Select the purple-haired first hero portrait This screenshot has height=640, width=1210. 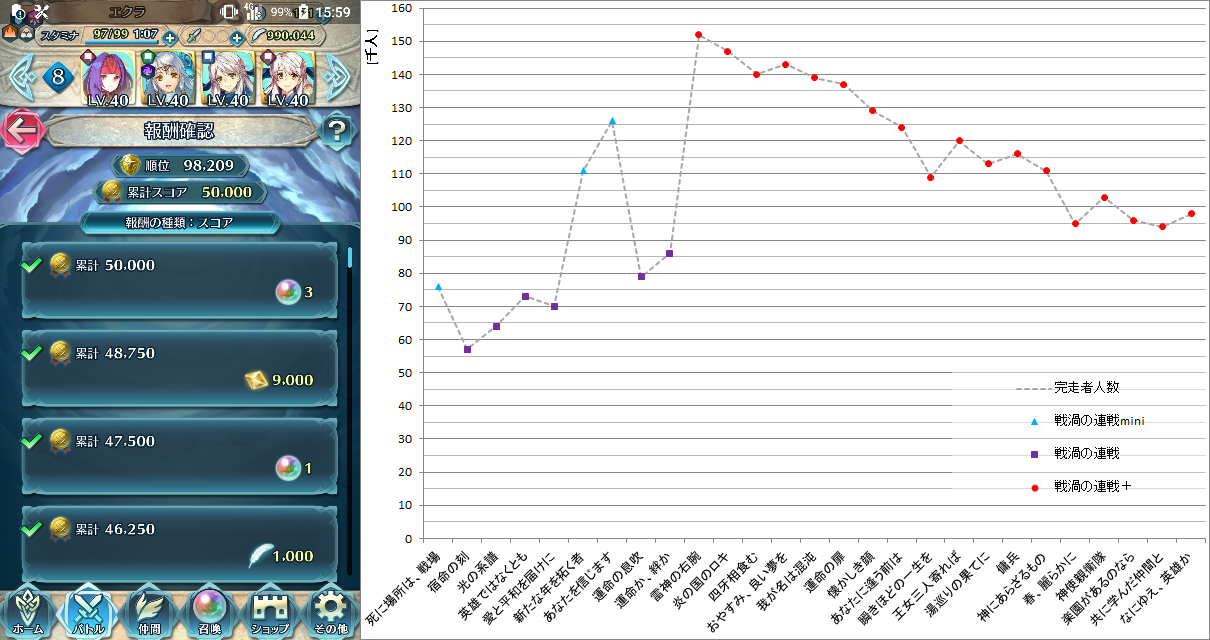pyautogui.click(x=107, y=78)
